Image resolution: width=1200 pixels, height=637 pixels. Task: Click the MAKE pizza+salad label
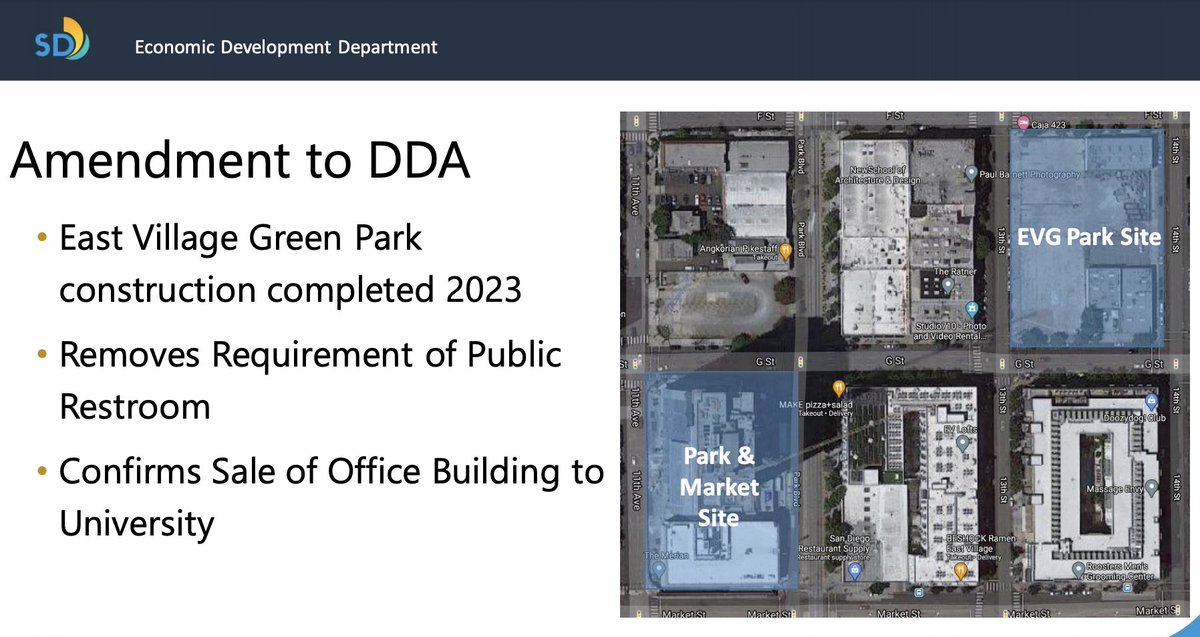815,404
